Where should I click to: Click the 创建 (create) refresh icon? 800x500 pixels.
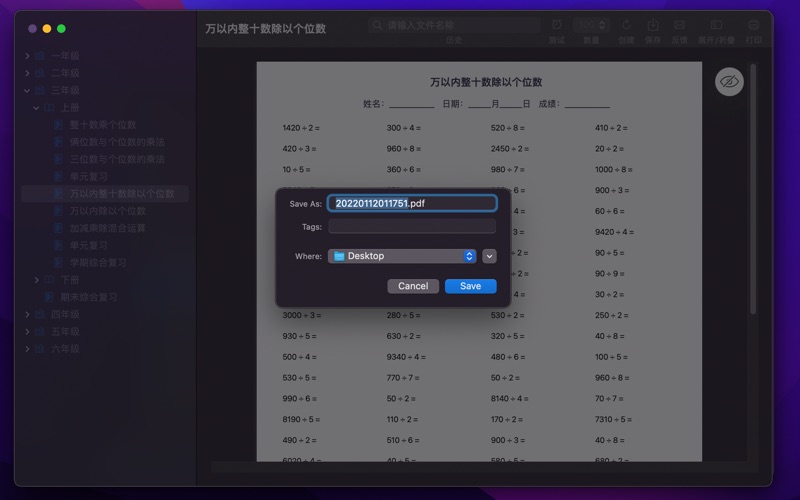pyautogui.click(x=626, y=25)
